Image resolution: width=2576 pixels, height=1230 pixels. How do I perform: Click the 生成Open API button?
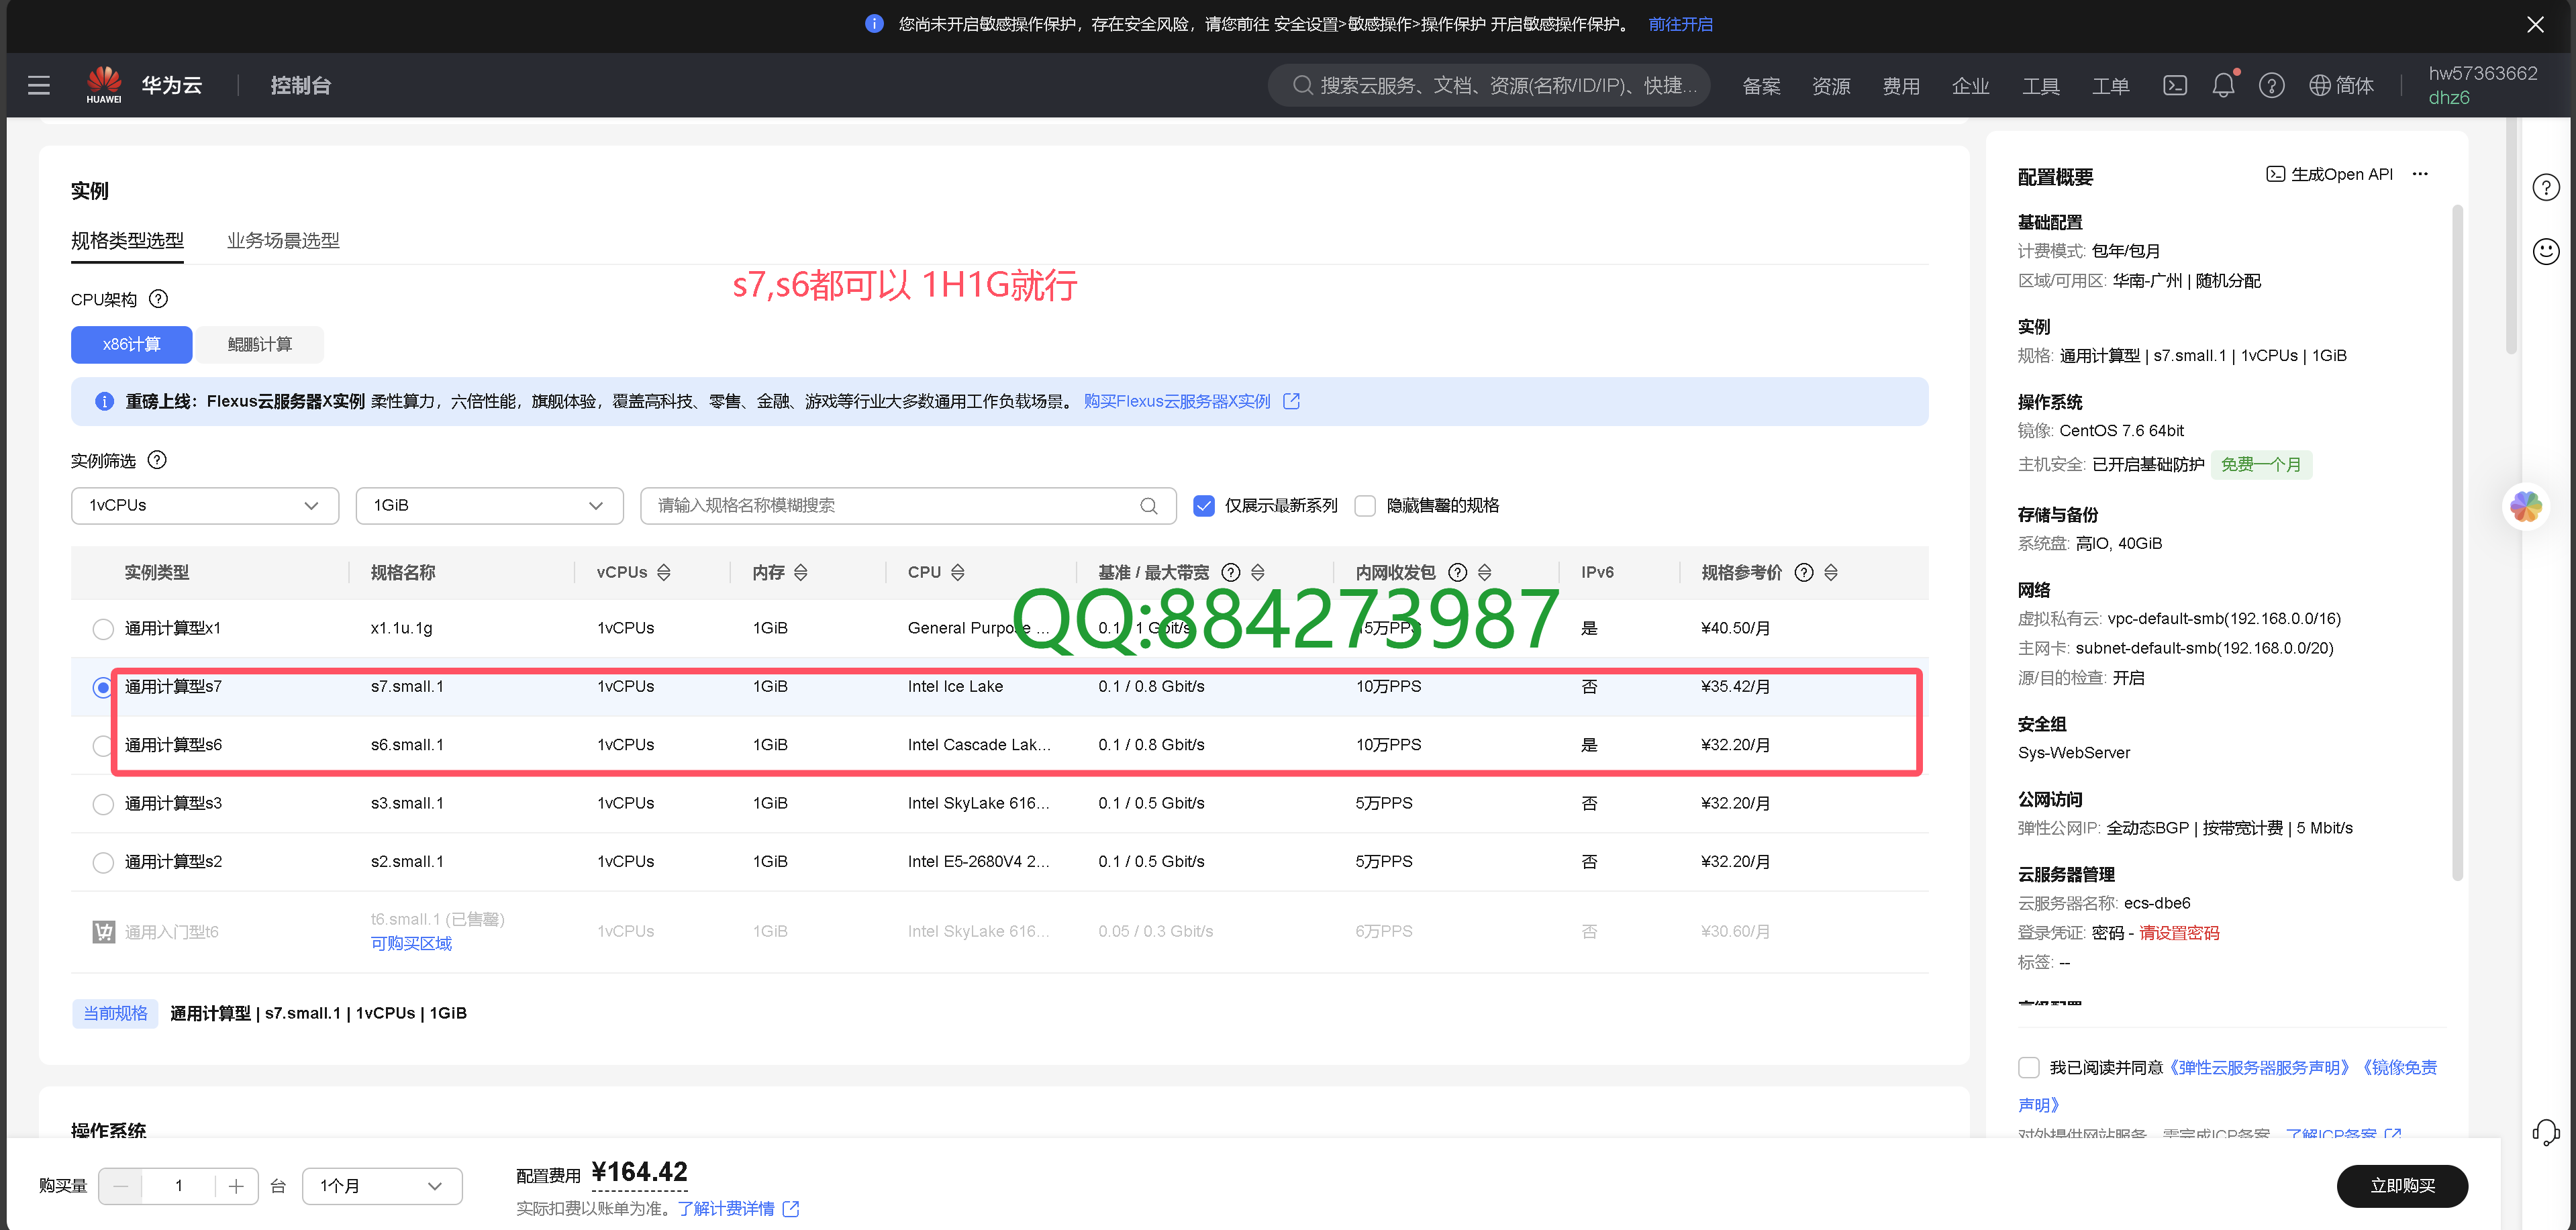2329,174
